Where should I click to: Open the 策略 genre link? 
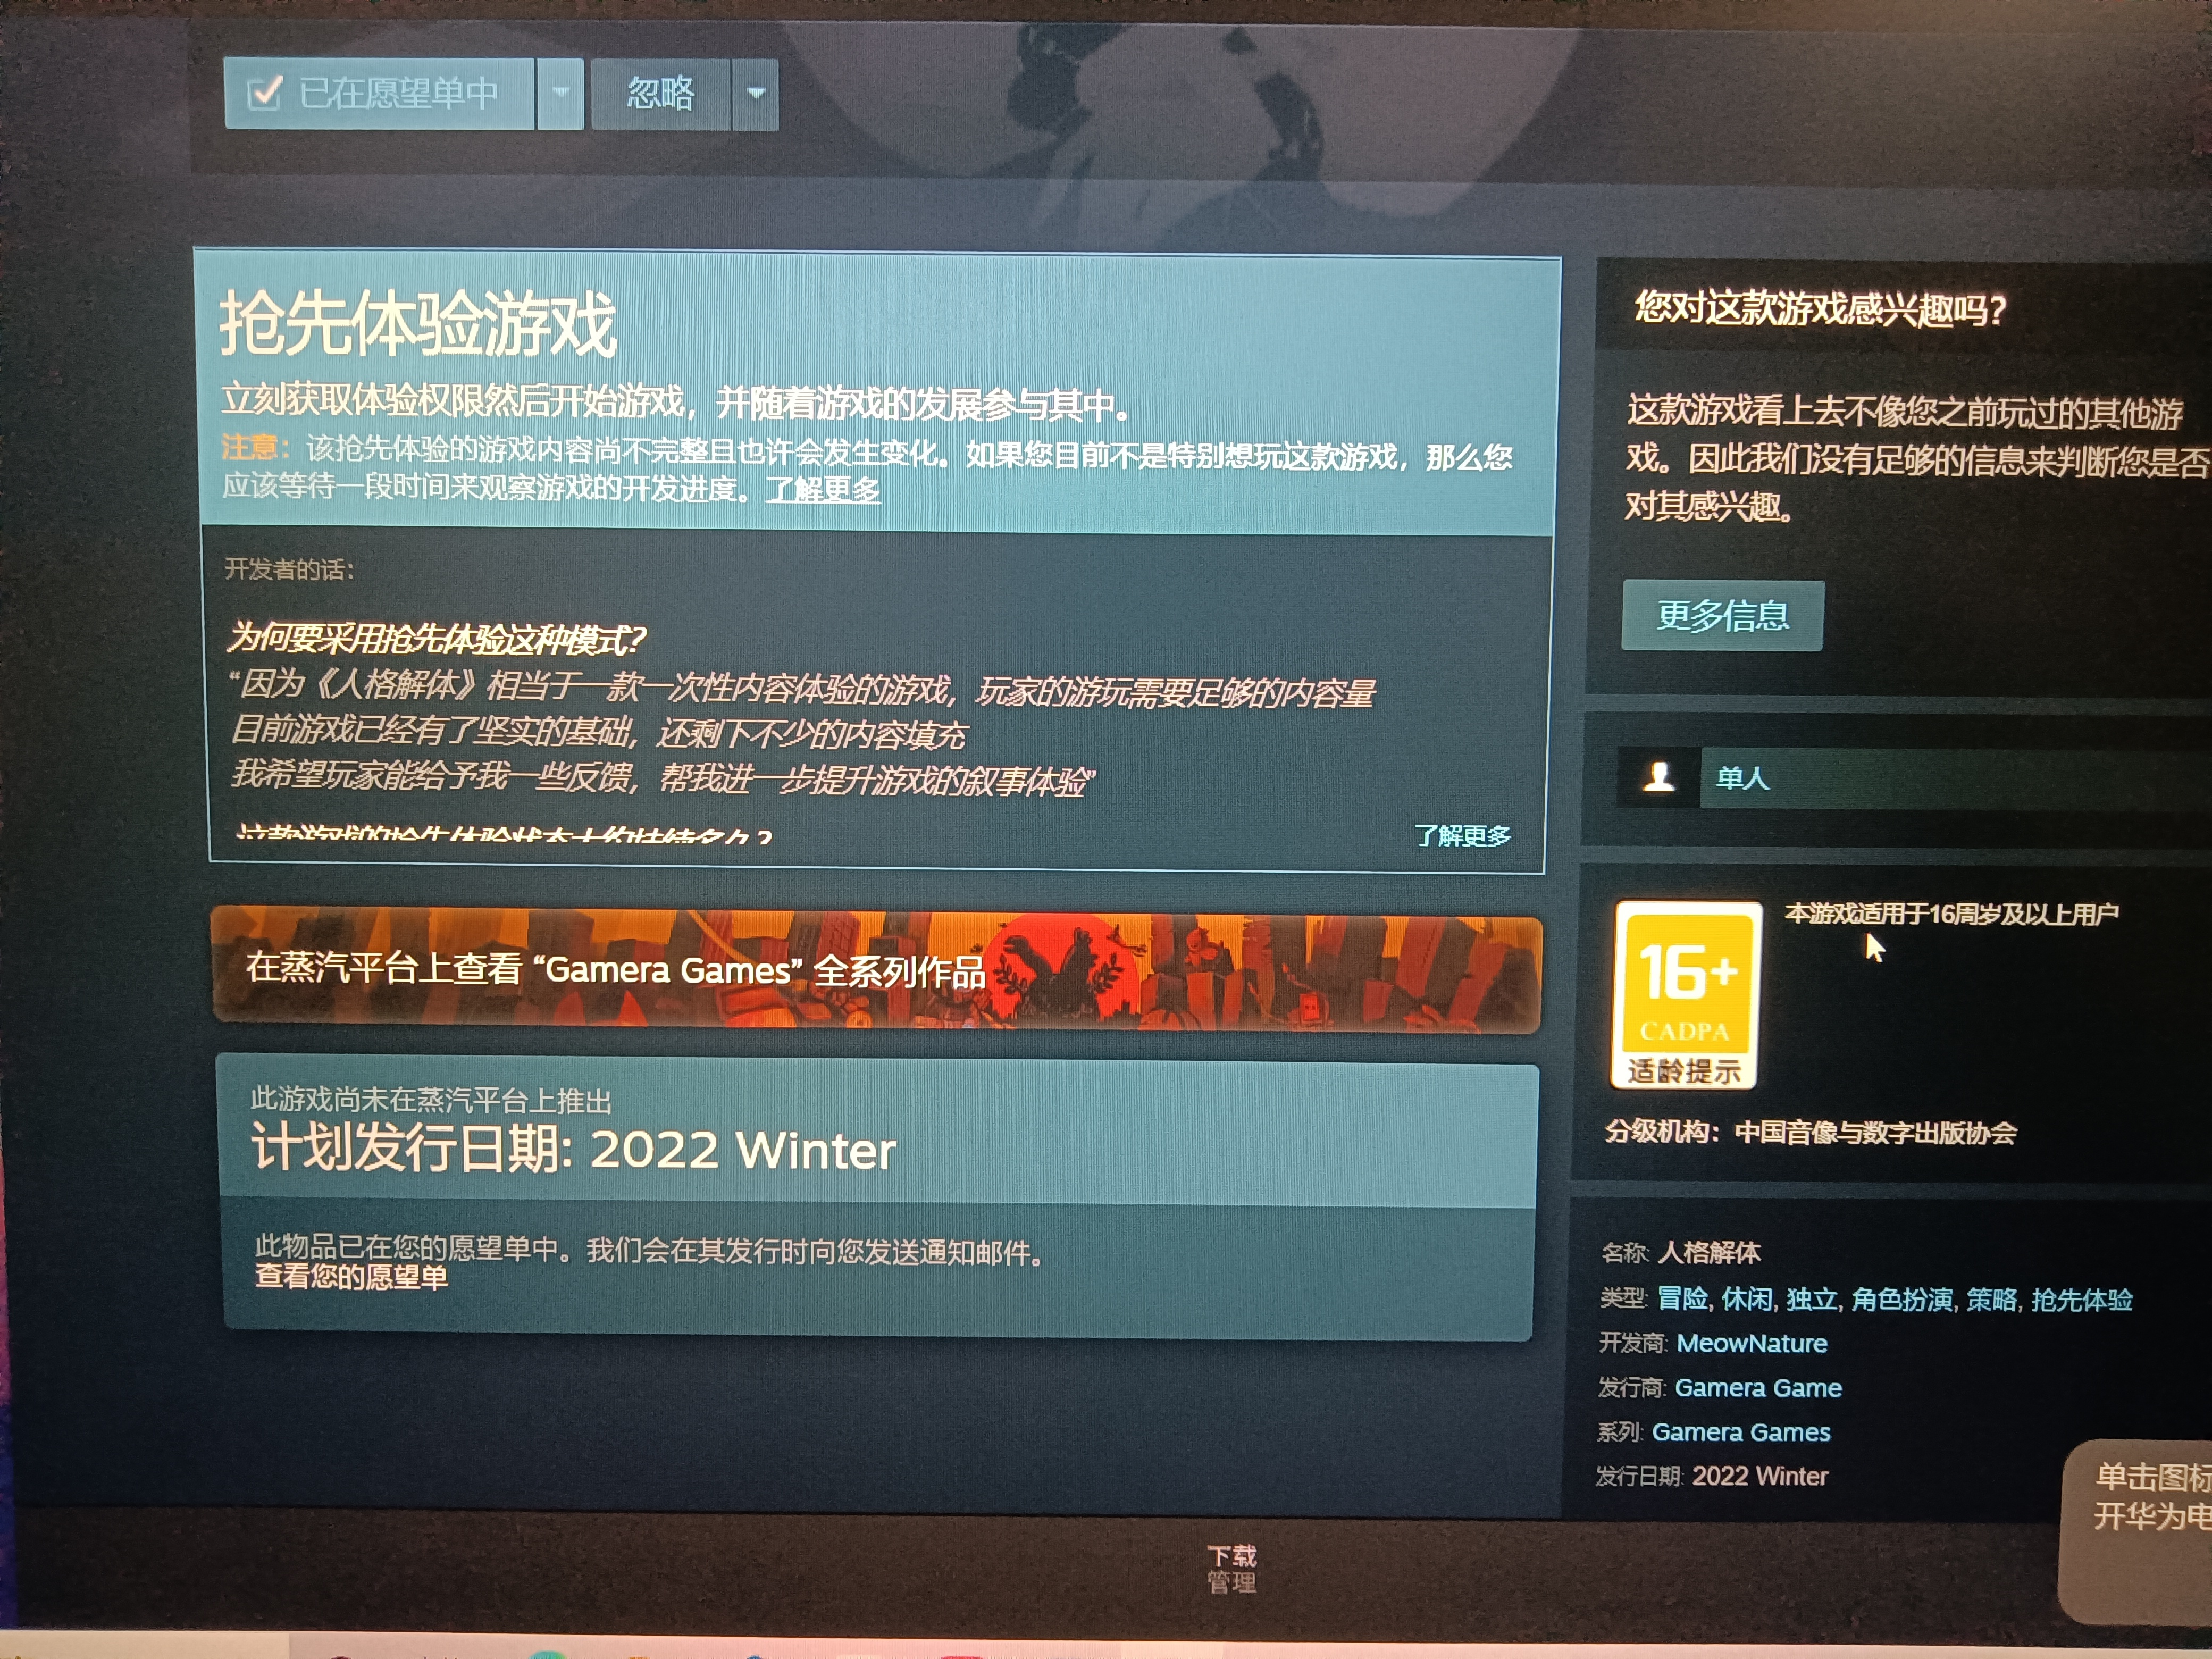click(1992, 1299)
